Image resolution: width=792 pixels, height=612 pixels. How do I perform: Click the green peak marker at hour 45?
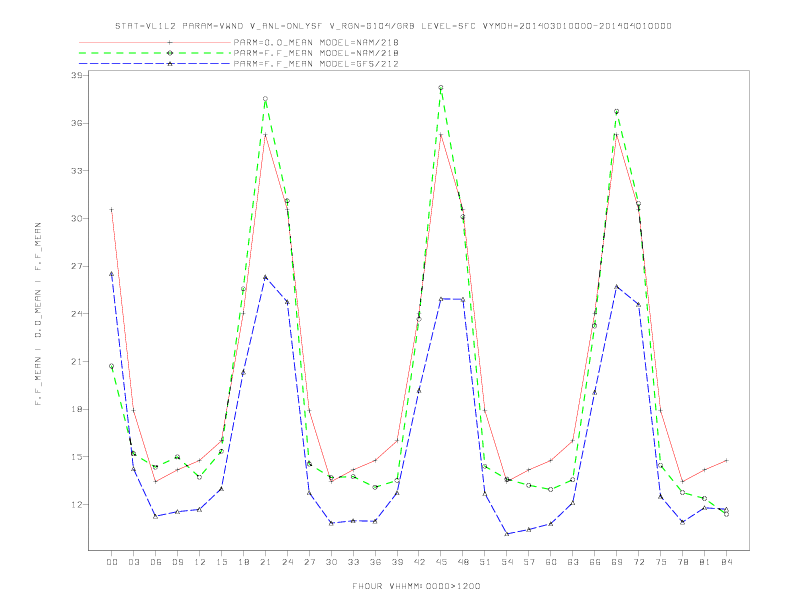point(440,88)
